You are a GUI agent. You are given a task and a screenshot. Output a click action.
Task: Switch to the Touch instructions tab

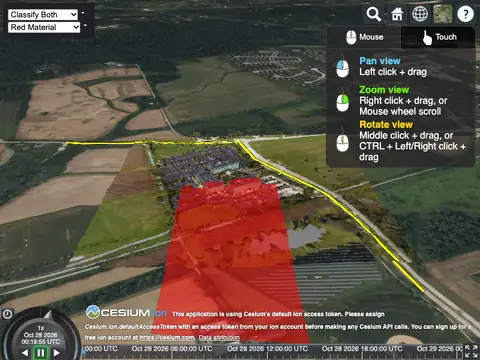pyautogui.click(x=438, y=37)
